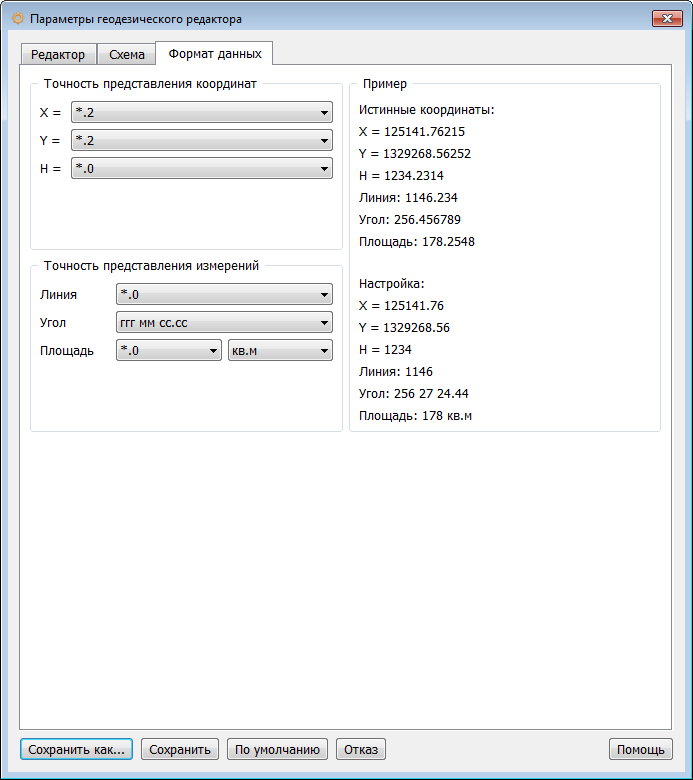This screenshot has height=780, width=693.
Task: Expand the Y coordinate precision dropdown
Action: [202, 140]
